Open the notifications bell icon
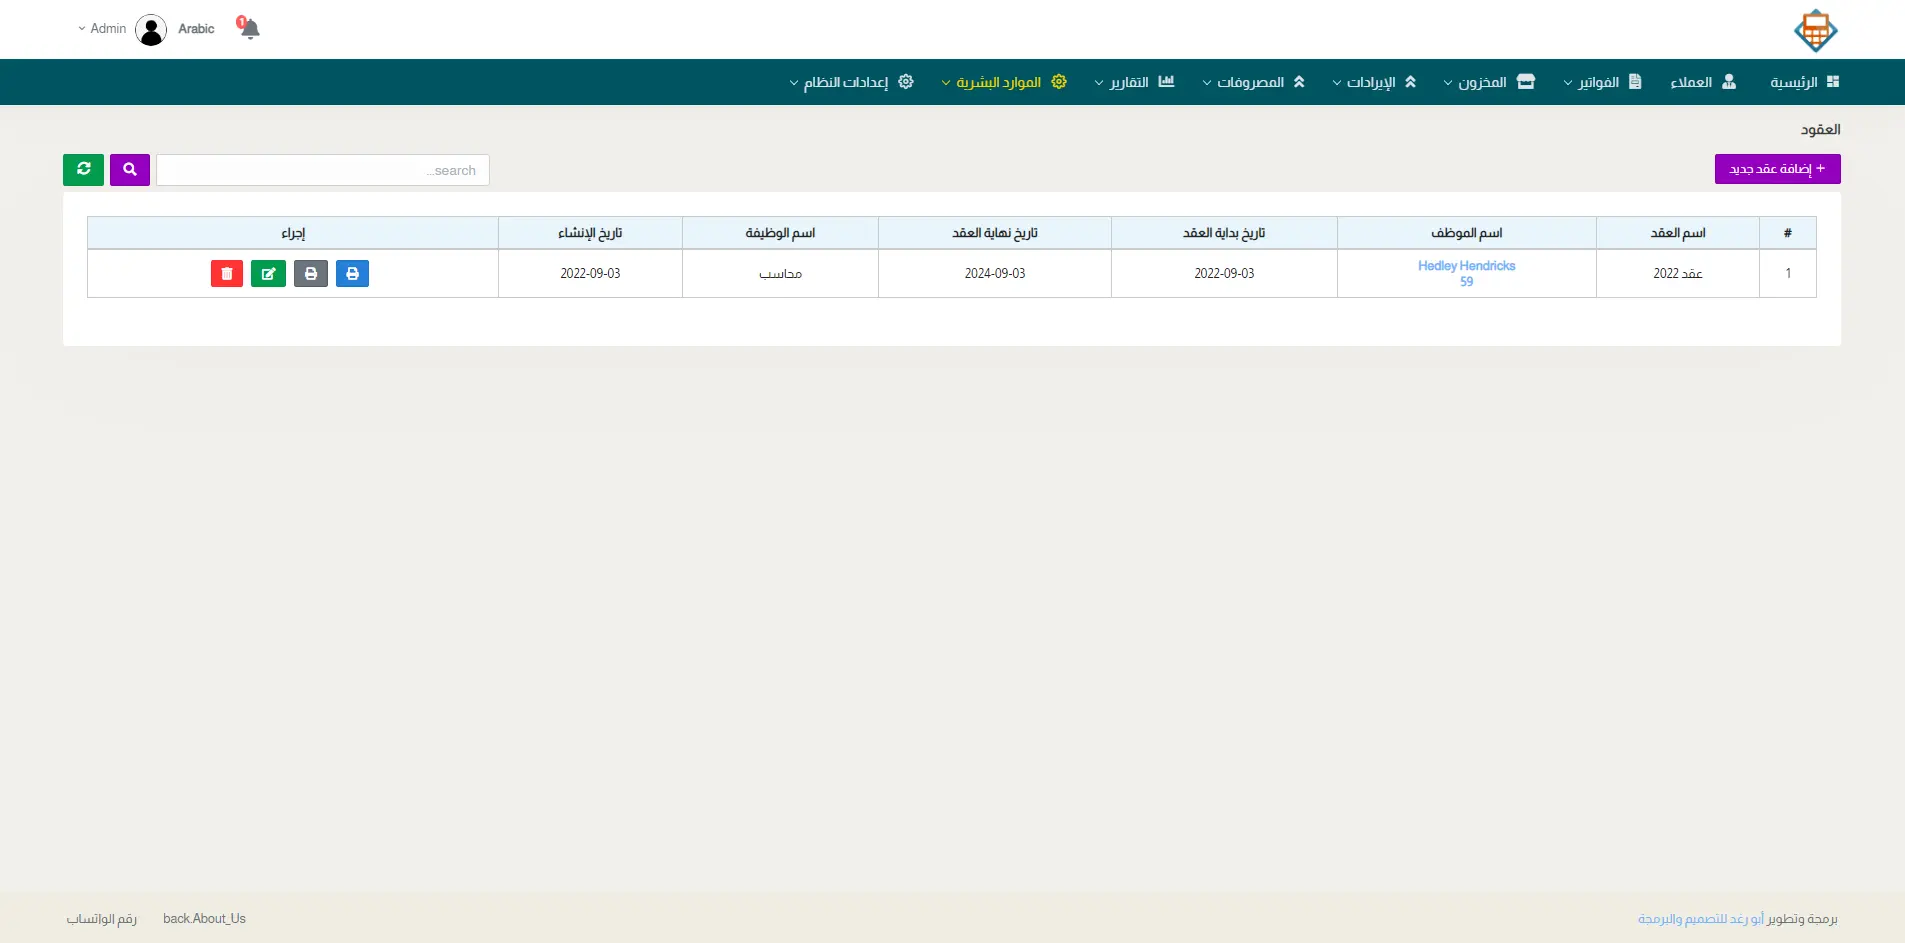The width and height of the screenshot is (1905, 943). coord(249,28)
